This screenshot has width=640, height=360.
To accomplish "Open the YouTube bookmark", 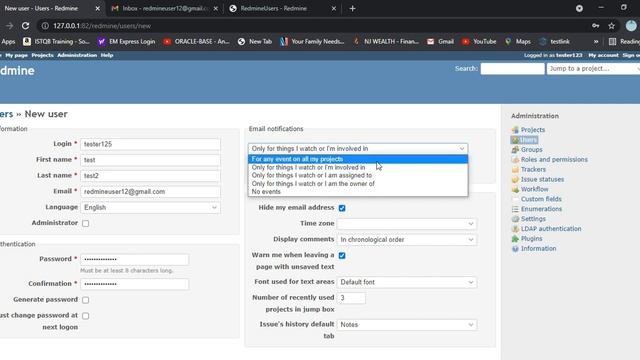I will pyautogui.click(x=479, y=41).
